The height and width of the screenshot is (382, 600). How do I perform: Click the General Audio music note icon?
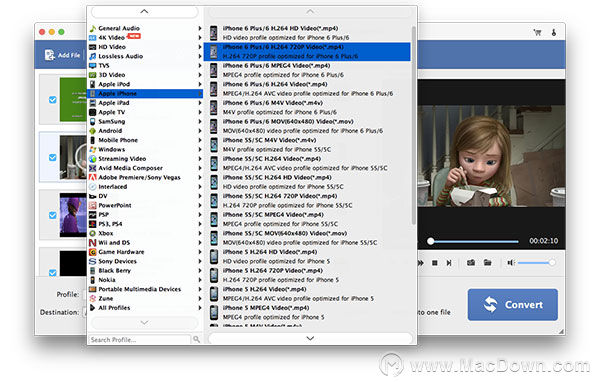(x=93, y=28)
